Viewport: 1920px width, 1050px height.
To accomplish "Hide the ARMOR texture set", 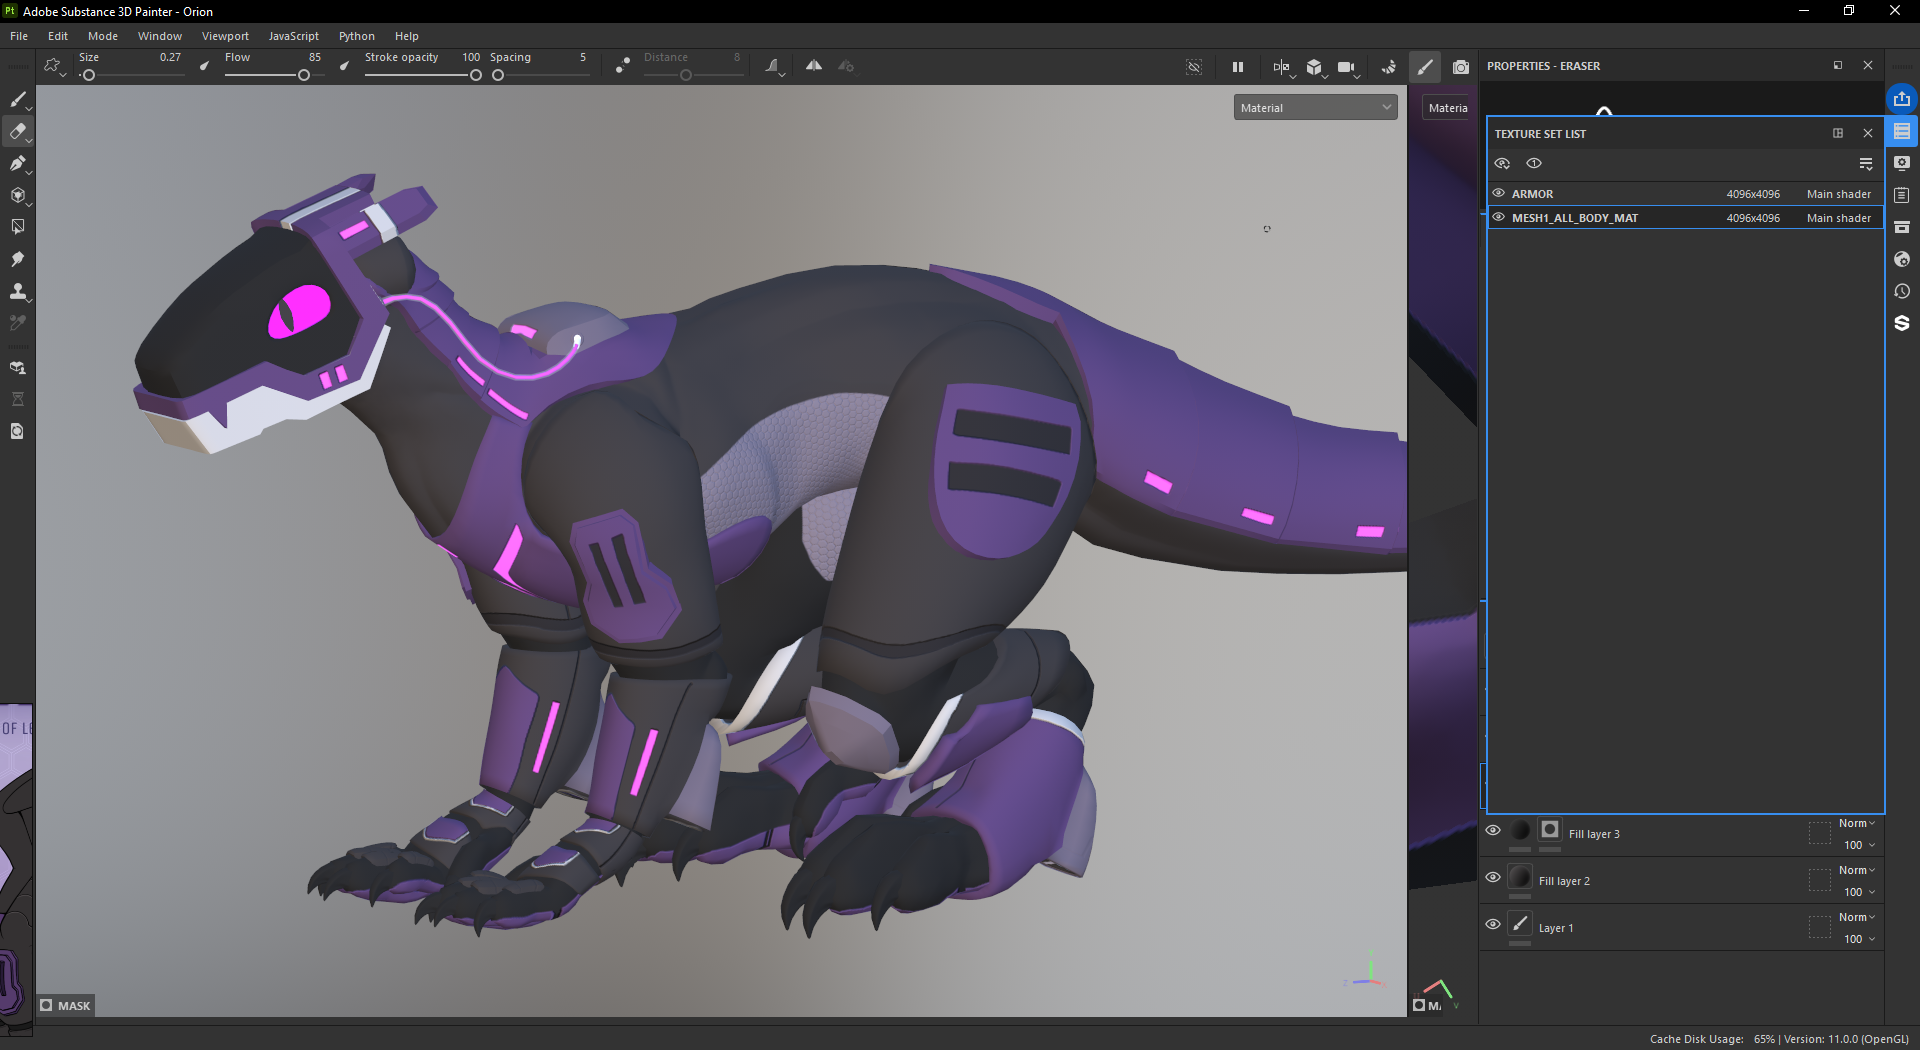I will [x=1498, y=193].
